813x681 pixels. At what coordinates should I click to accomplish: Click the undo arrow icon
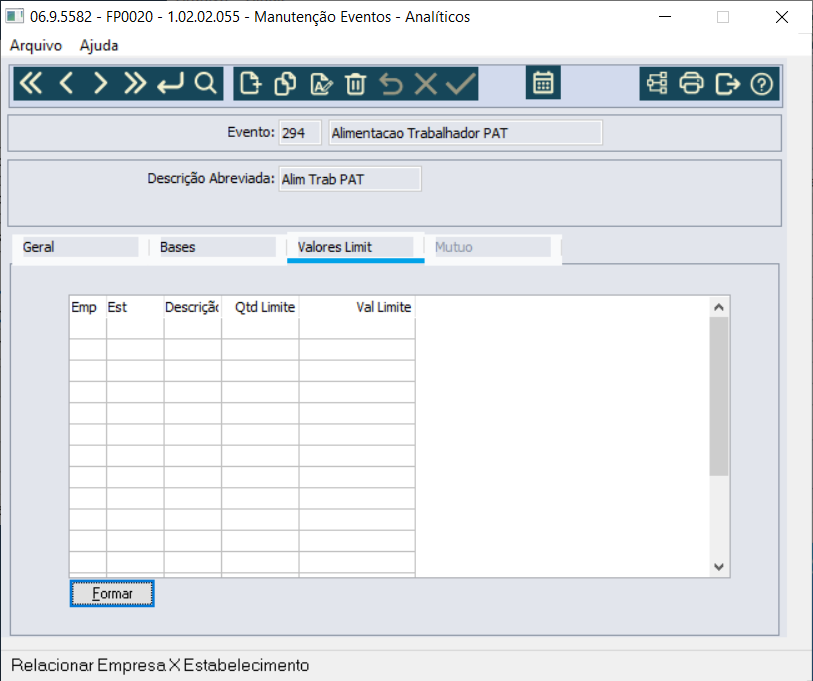pos(391,84)
